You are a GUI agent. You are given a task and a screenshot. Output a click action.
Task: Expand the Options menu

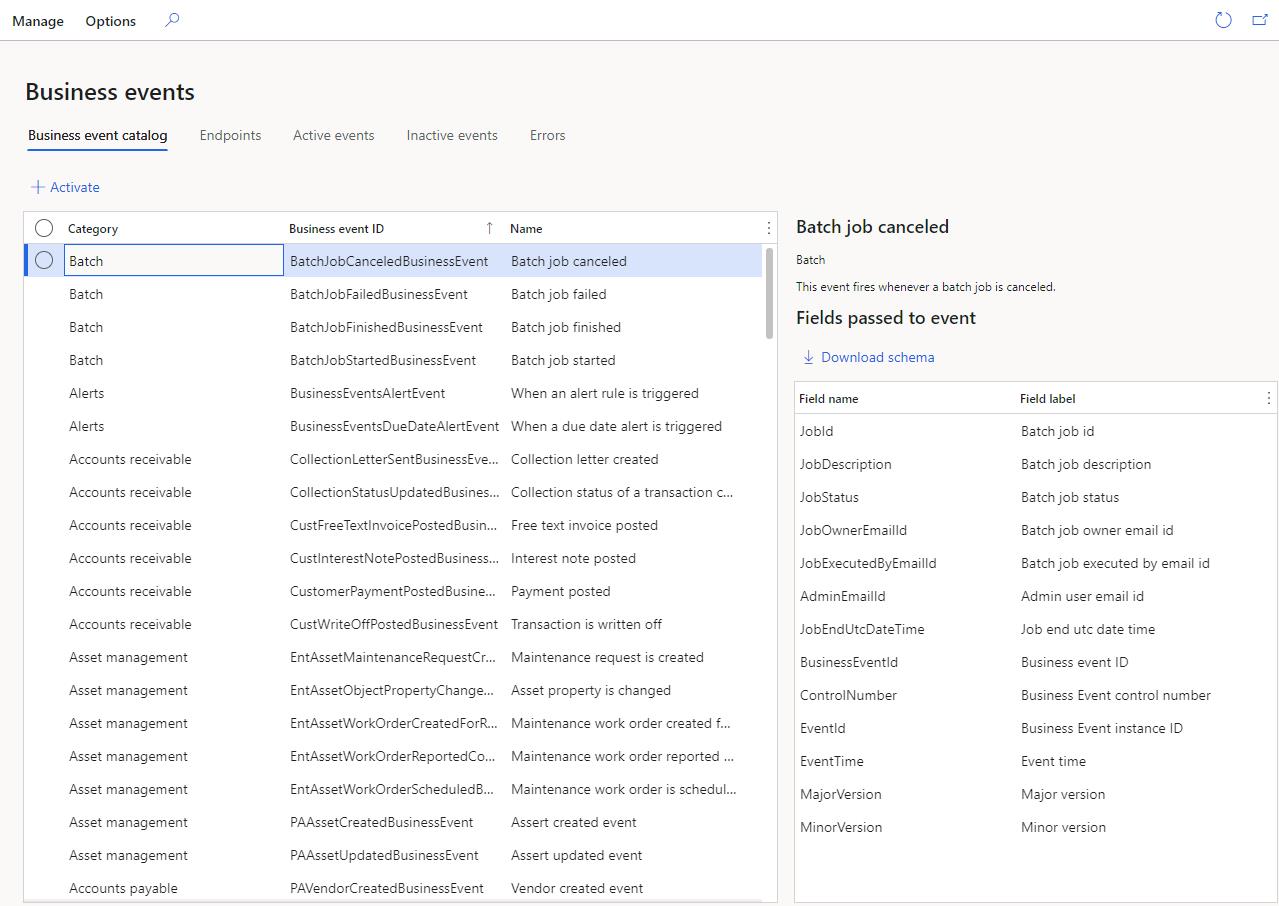pos(110,21)
